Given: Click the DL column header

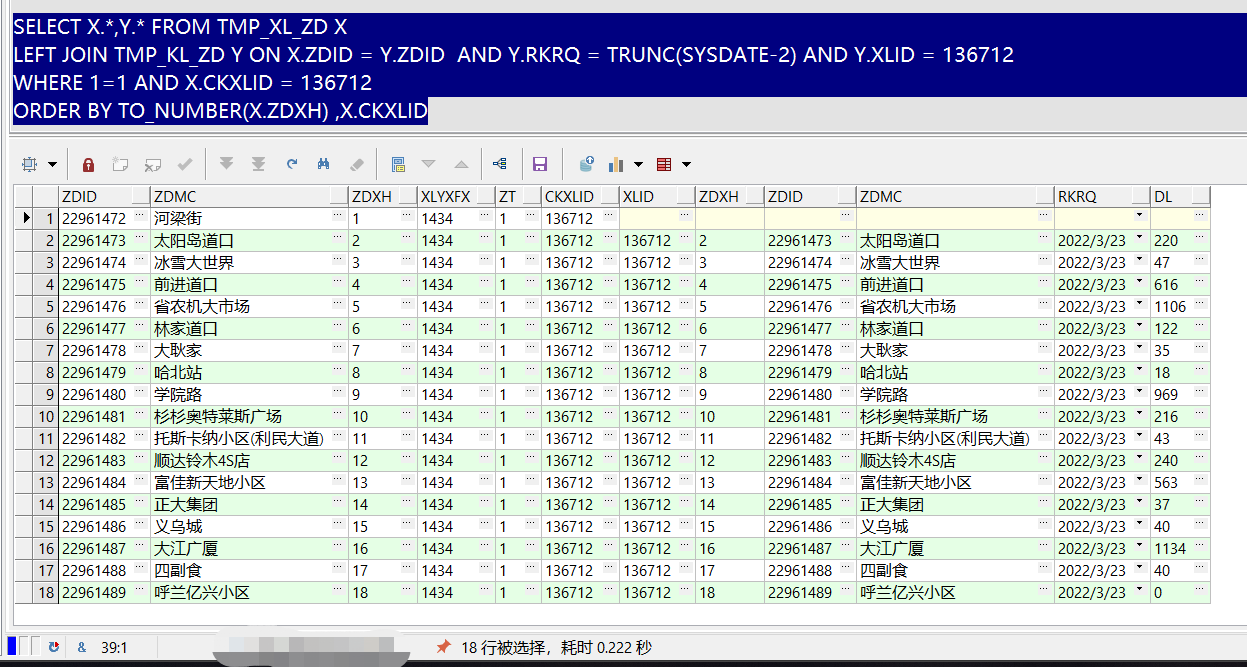Looking at the screenshot, I should tap(1180, 196).
